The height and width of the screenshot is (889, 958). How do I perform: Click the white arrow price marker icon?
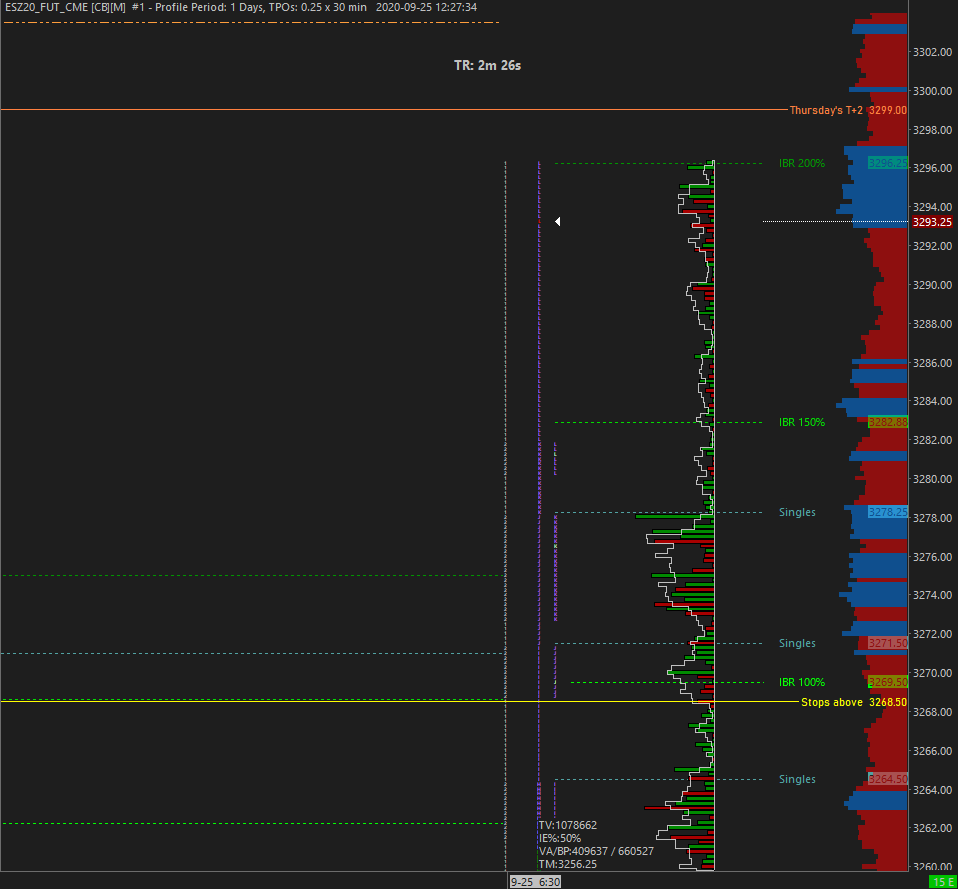pos(557,221)
